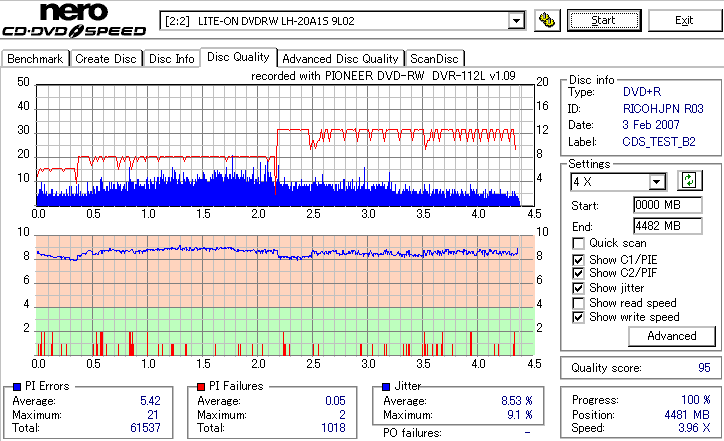Click the PI Errors upper graph

285,145
